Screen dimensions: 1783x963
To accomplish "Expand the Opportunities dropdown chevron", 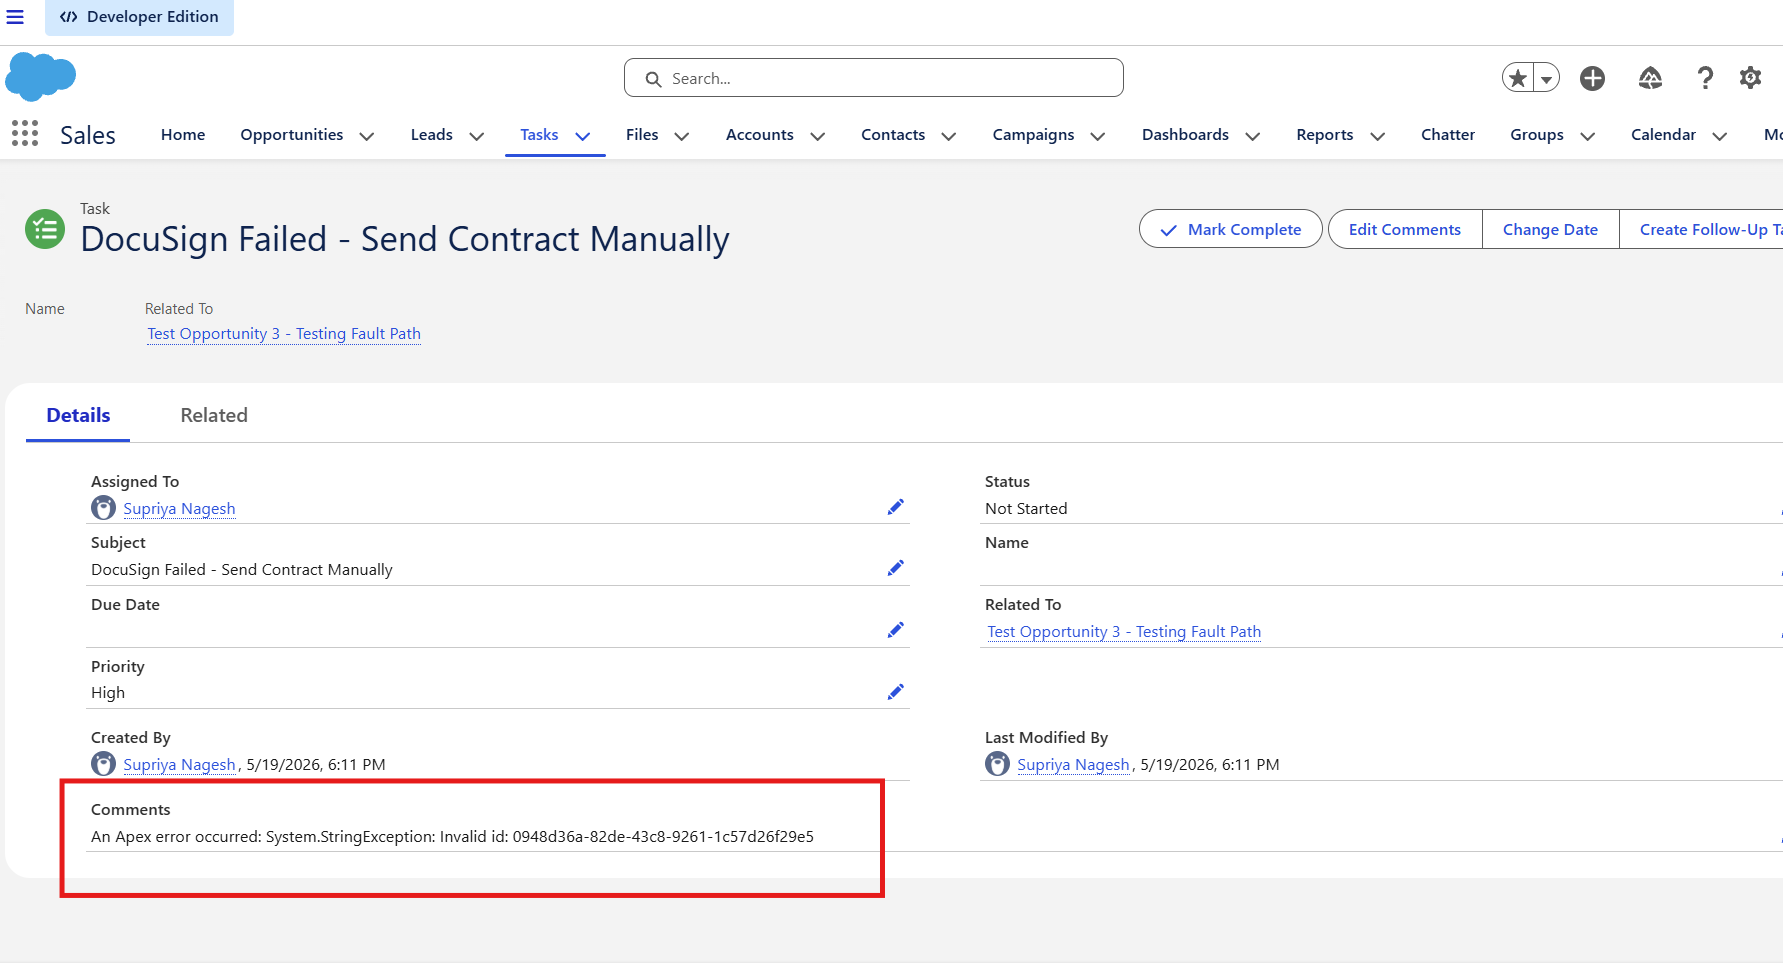I will 367,136.
